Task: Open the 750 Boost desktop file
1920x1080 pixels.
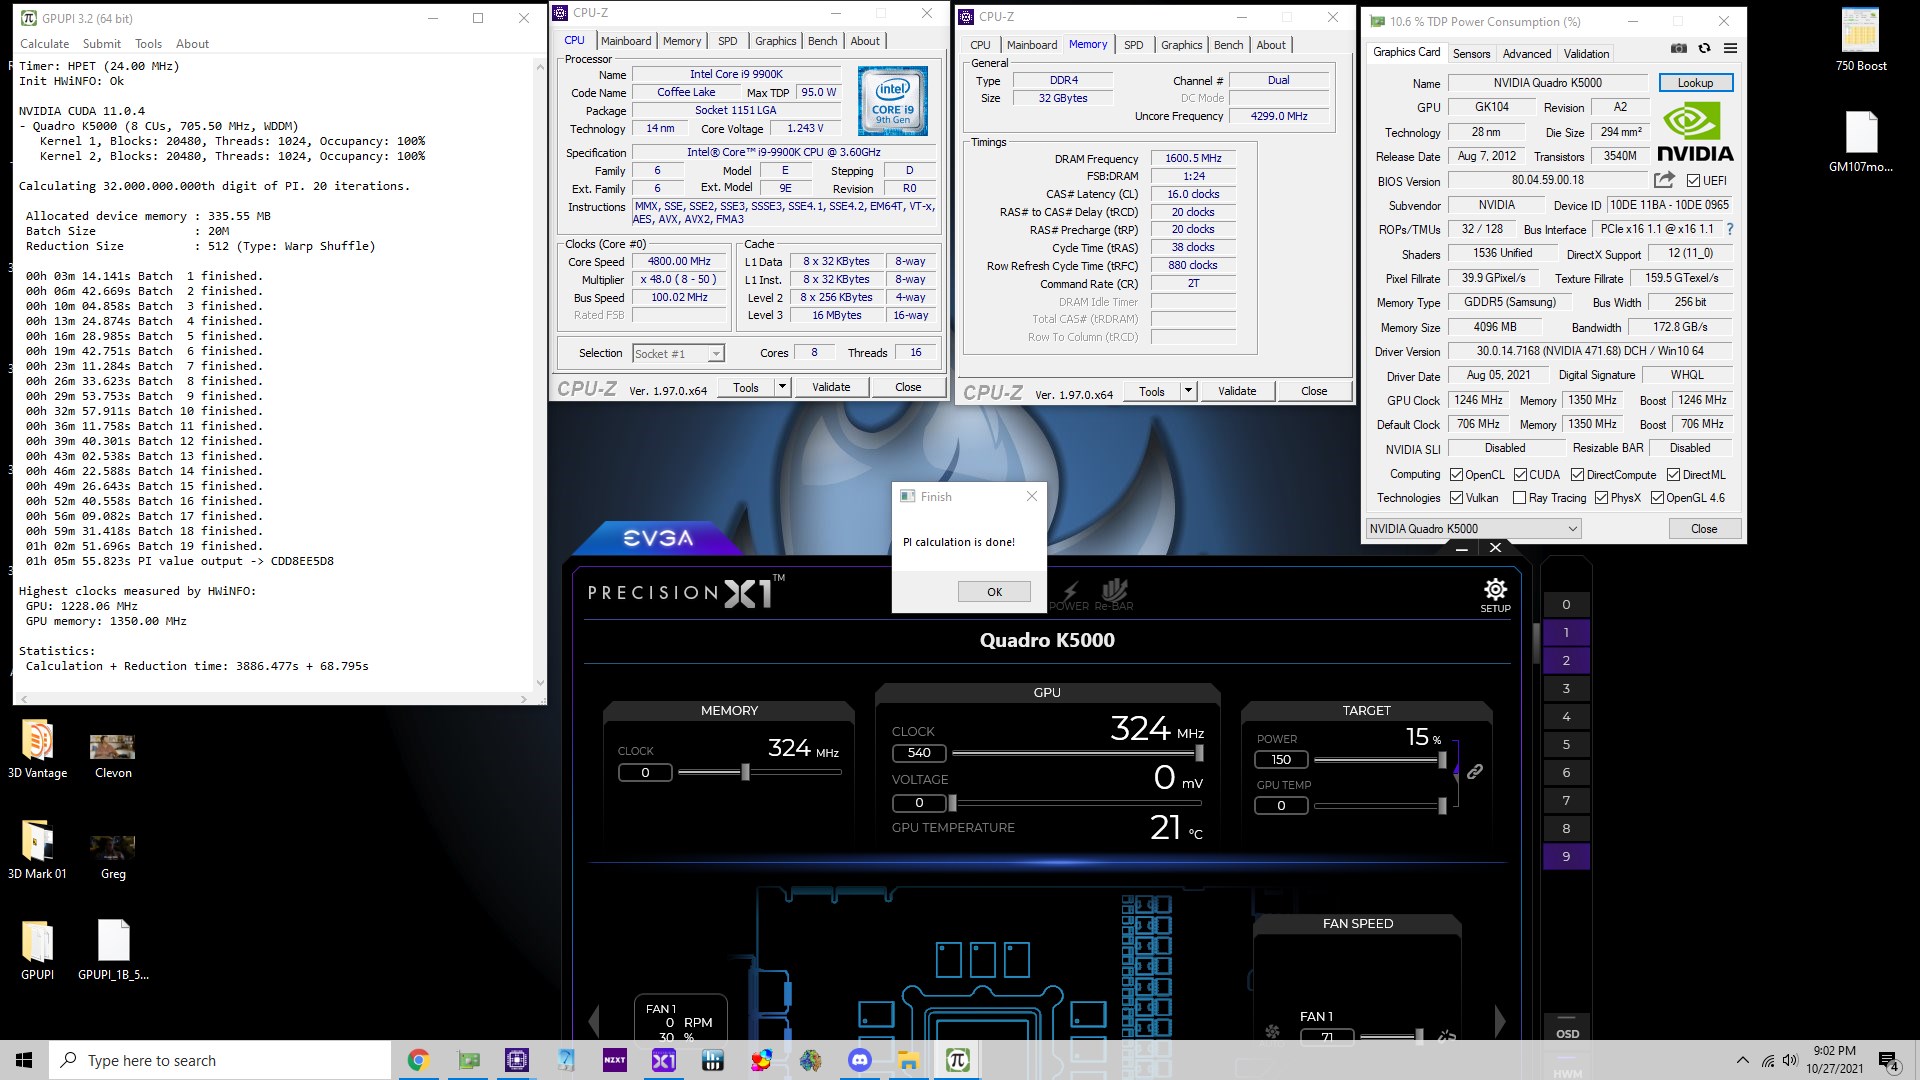Action: tap(1860, 40)
